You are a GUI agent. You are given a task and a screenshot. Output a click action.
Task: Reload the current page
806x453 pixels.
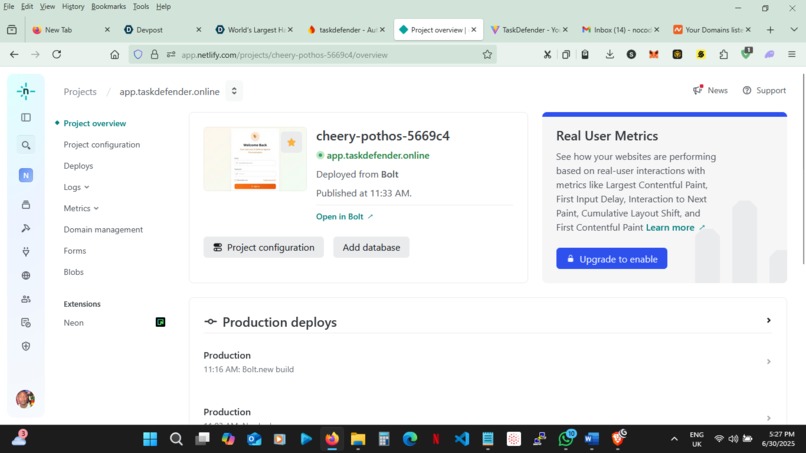tap(57, 55)
